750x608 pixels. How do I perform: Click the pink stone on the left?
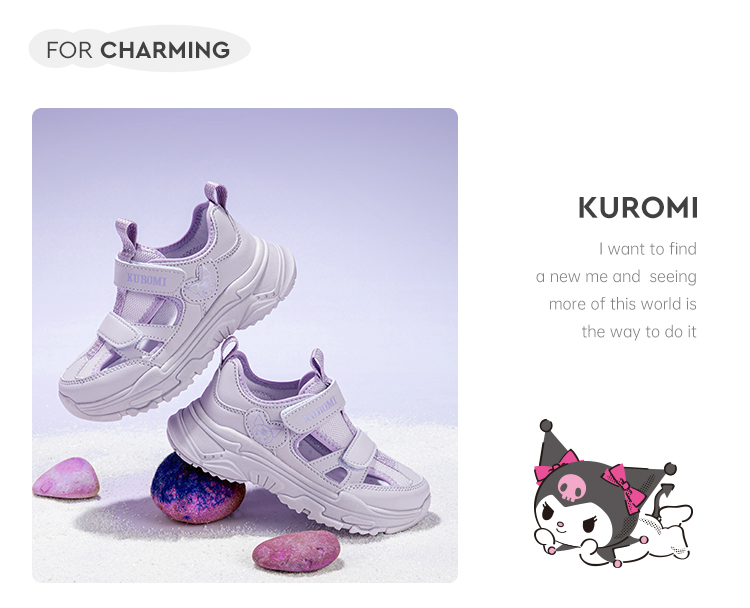tap(66, 478)
